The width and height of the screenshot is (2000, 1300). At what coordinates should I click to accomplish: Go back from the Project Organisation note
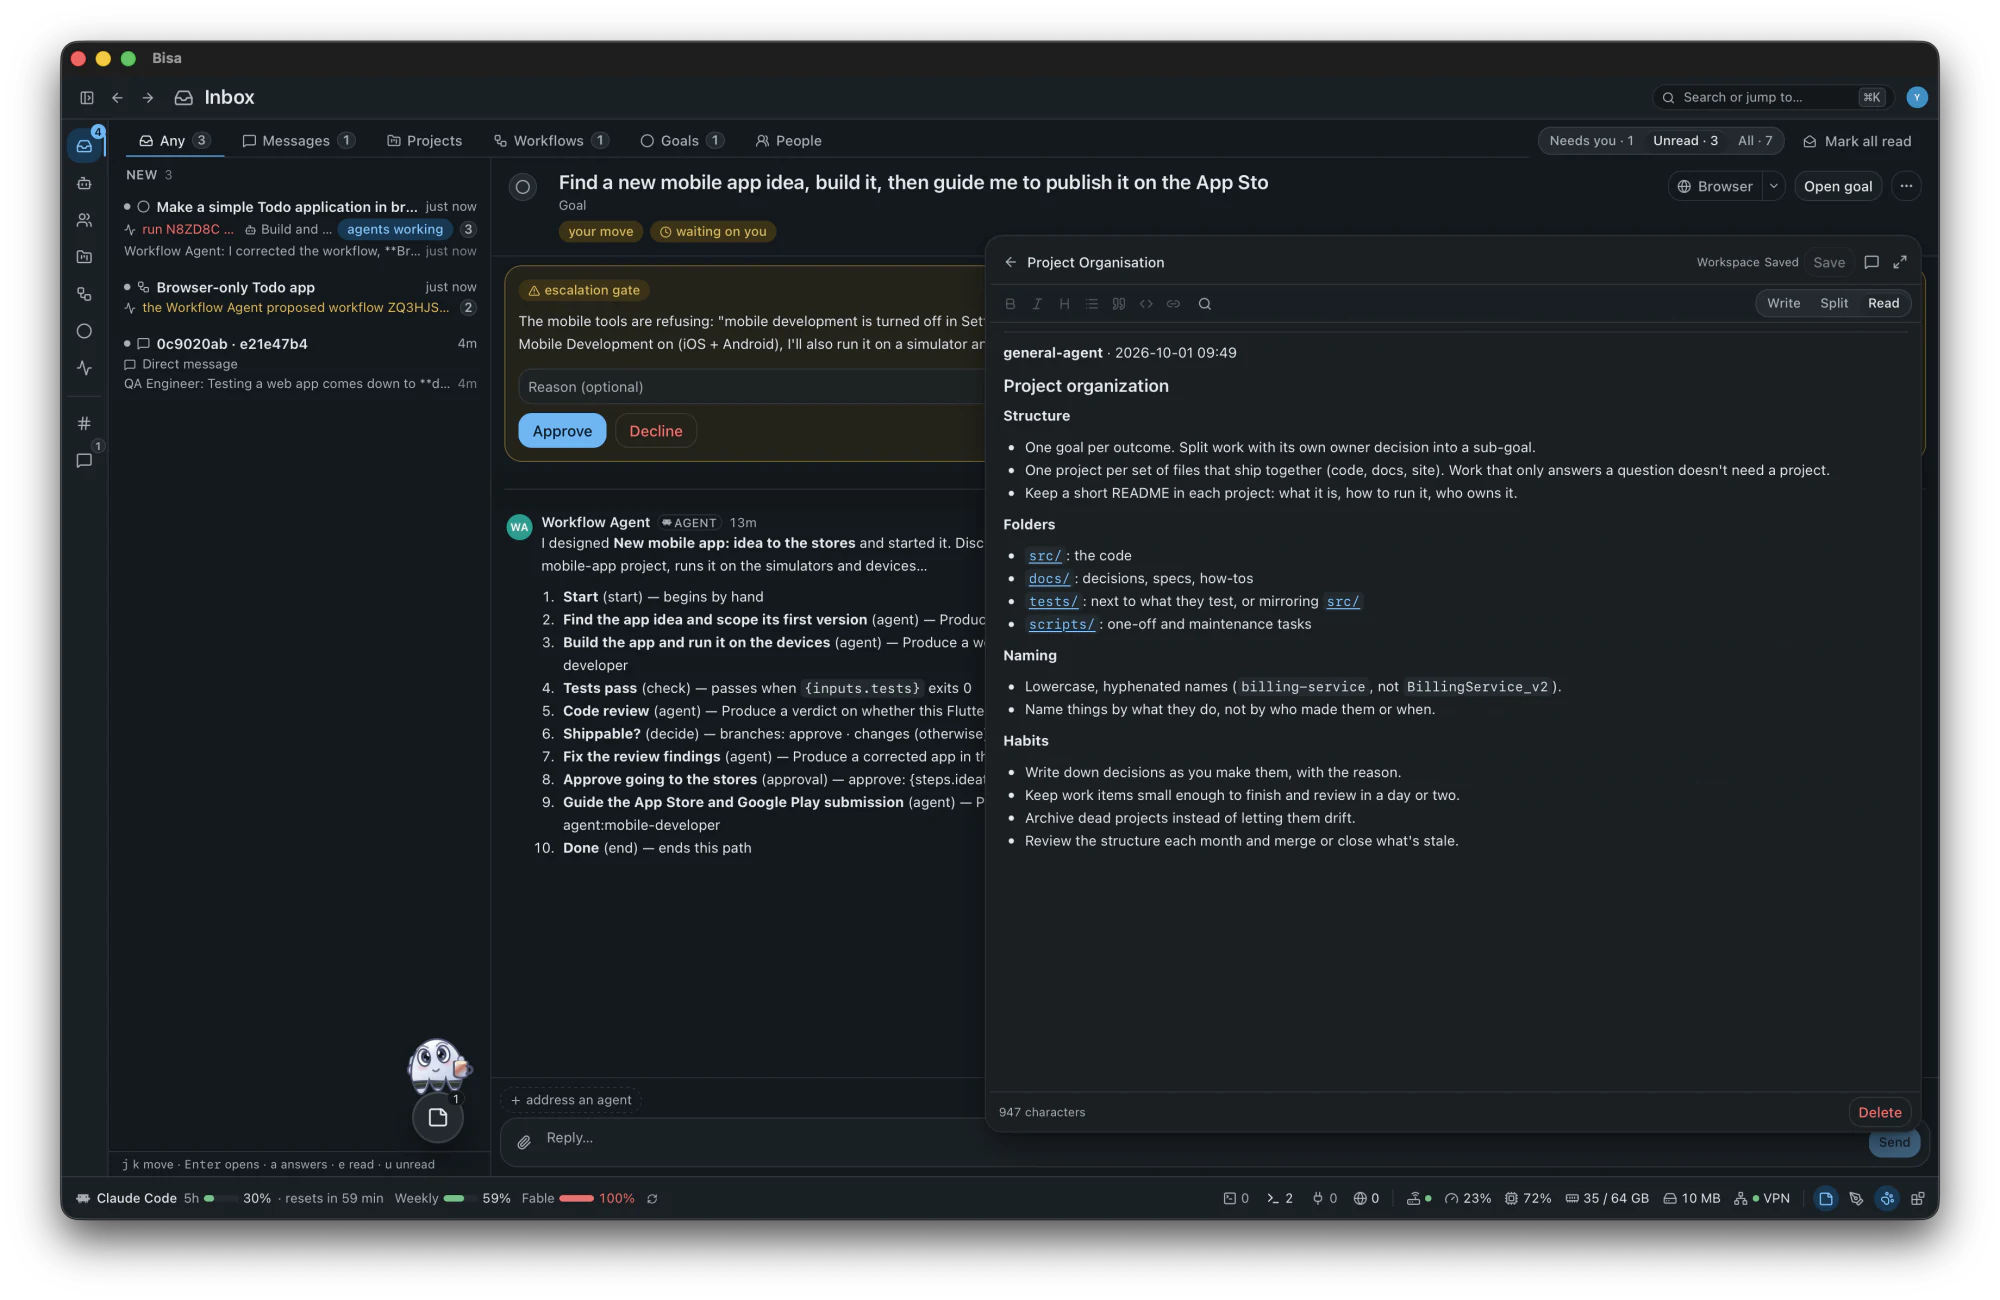(1010, 262)
